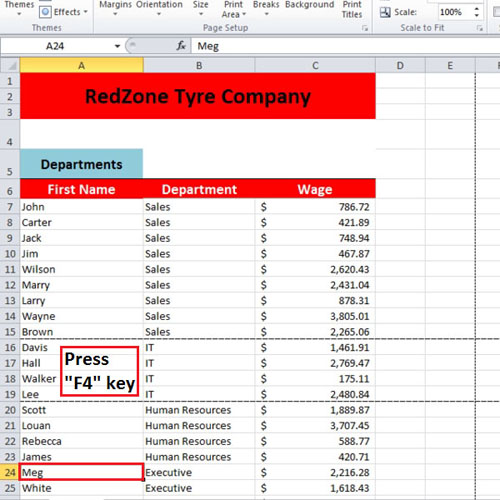
Task: Click wage value 2,769.47
Action: coord(315,363)
